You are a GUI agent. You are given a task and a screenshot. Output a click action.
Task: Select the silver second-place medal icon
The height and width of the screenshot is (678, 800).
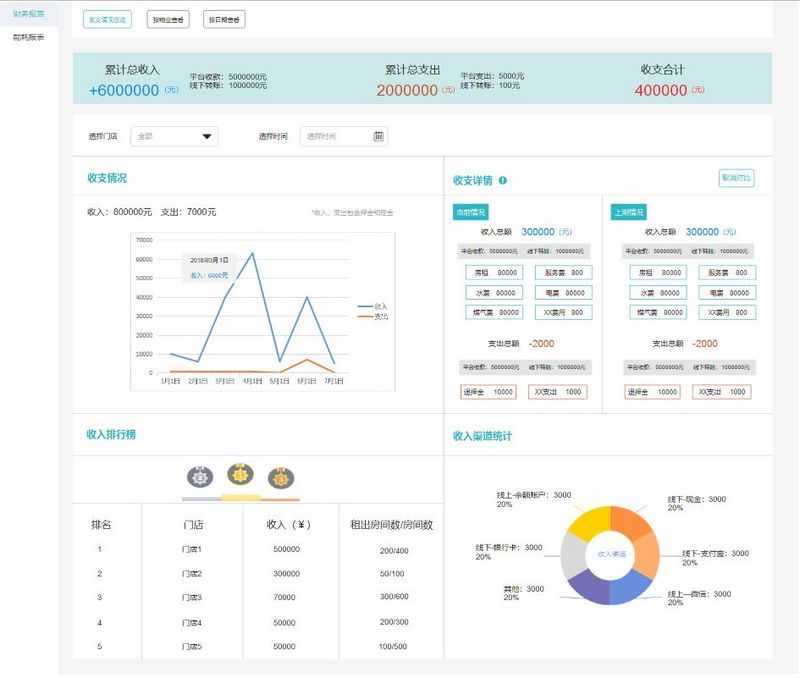click(199, 477)
